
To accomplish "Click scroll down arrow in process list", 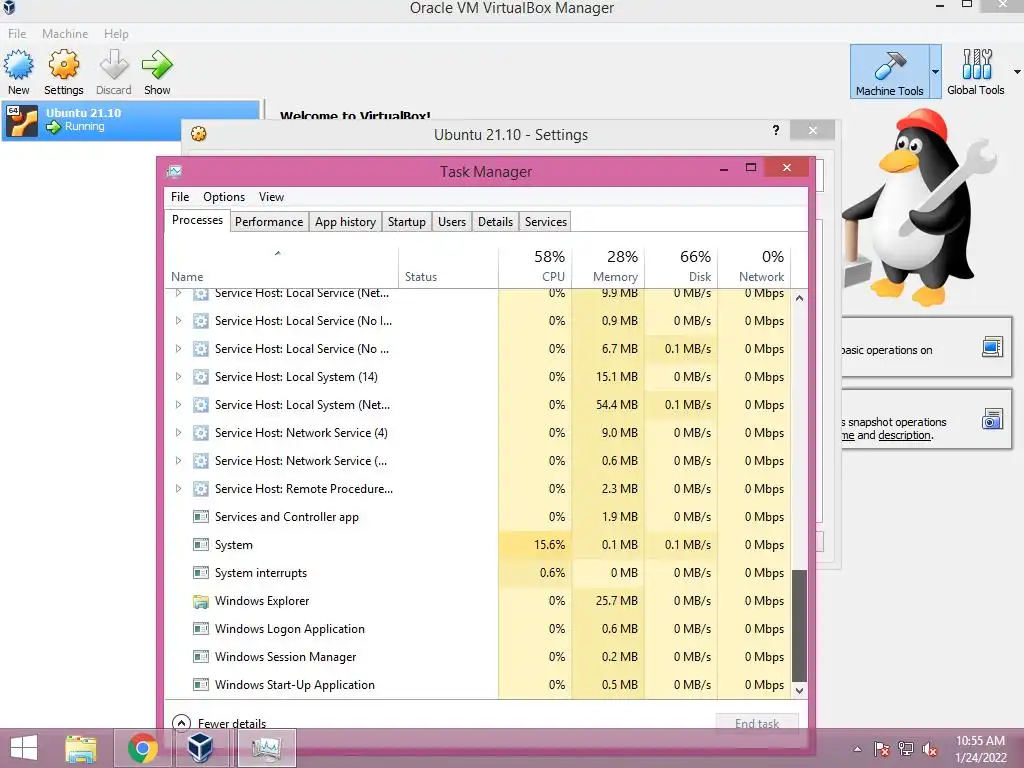I will [x=799, y=690].
